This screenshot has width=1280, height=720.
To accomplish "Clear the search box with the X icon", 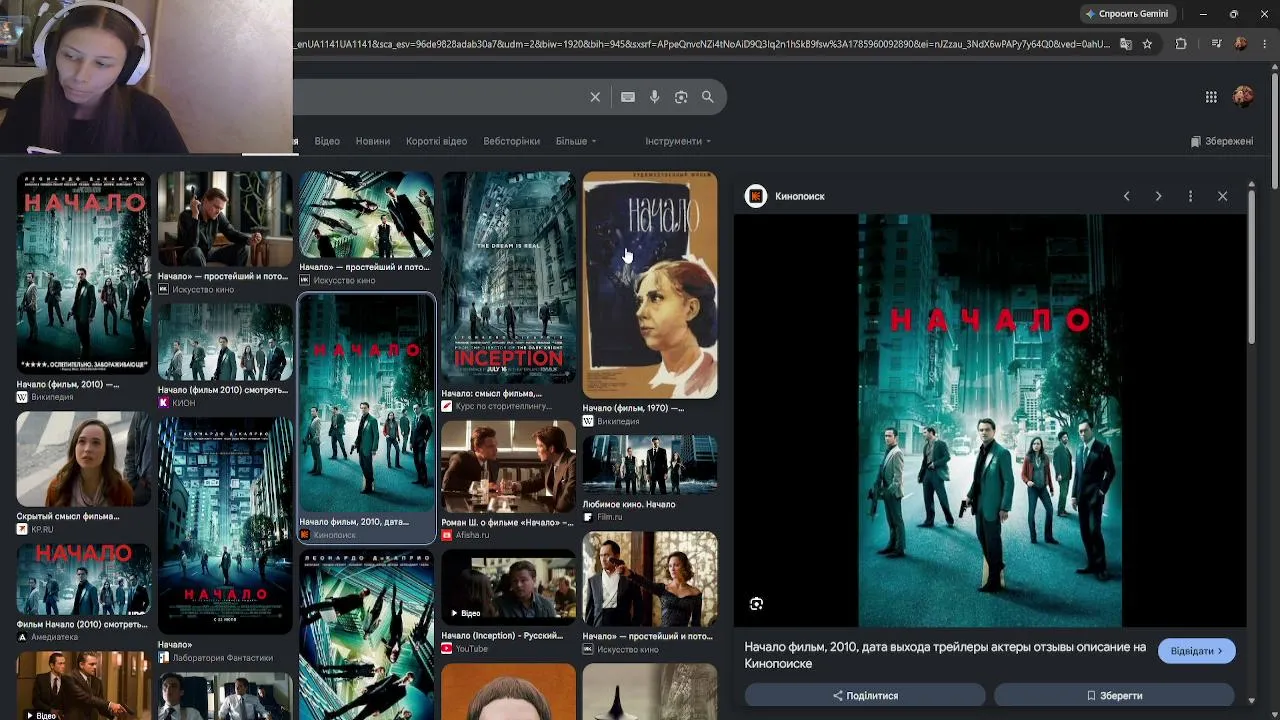I will point(595,97).
